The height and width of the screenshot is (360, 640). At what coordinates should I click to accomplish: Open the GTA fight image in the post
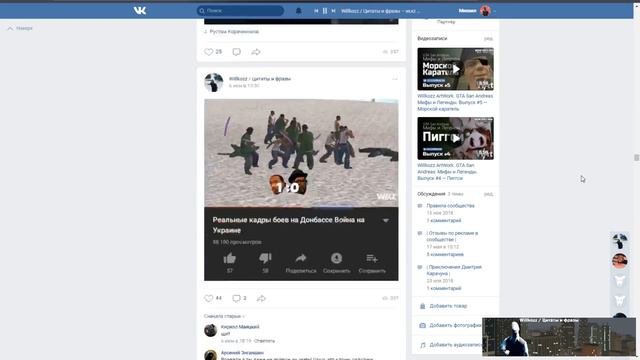click(x=301, y=153)
